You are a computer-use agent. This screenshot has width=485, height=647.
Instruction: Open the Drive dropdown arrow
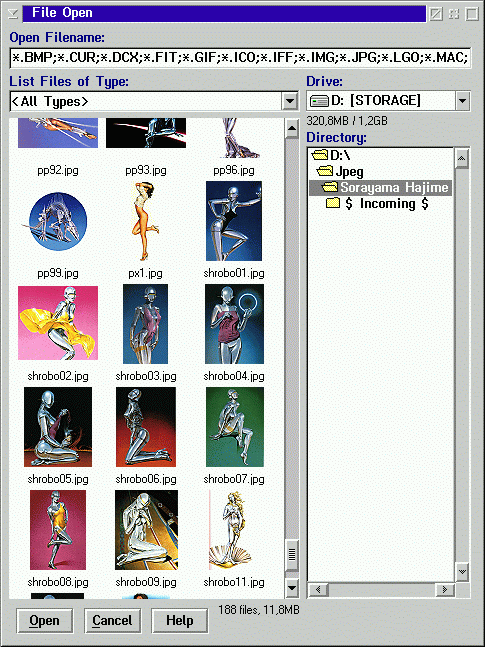[x=463, y=100]
